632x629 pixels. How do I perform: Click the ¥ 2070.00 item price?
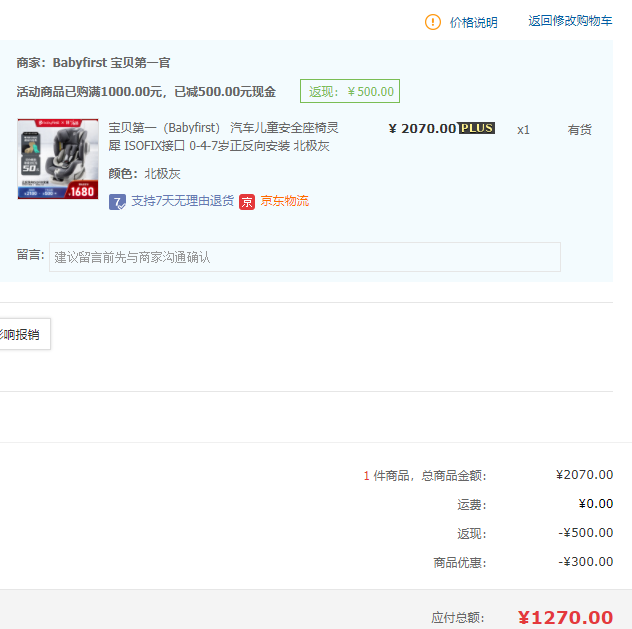(x=422, y=129)
